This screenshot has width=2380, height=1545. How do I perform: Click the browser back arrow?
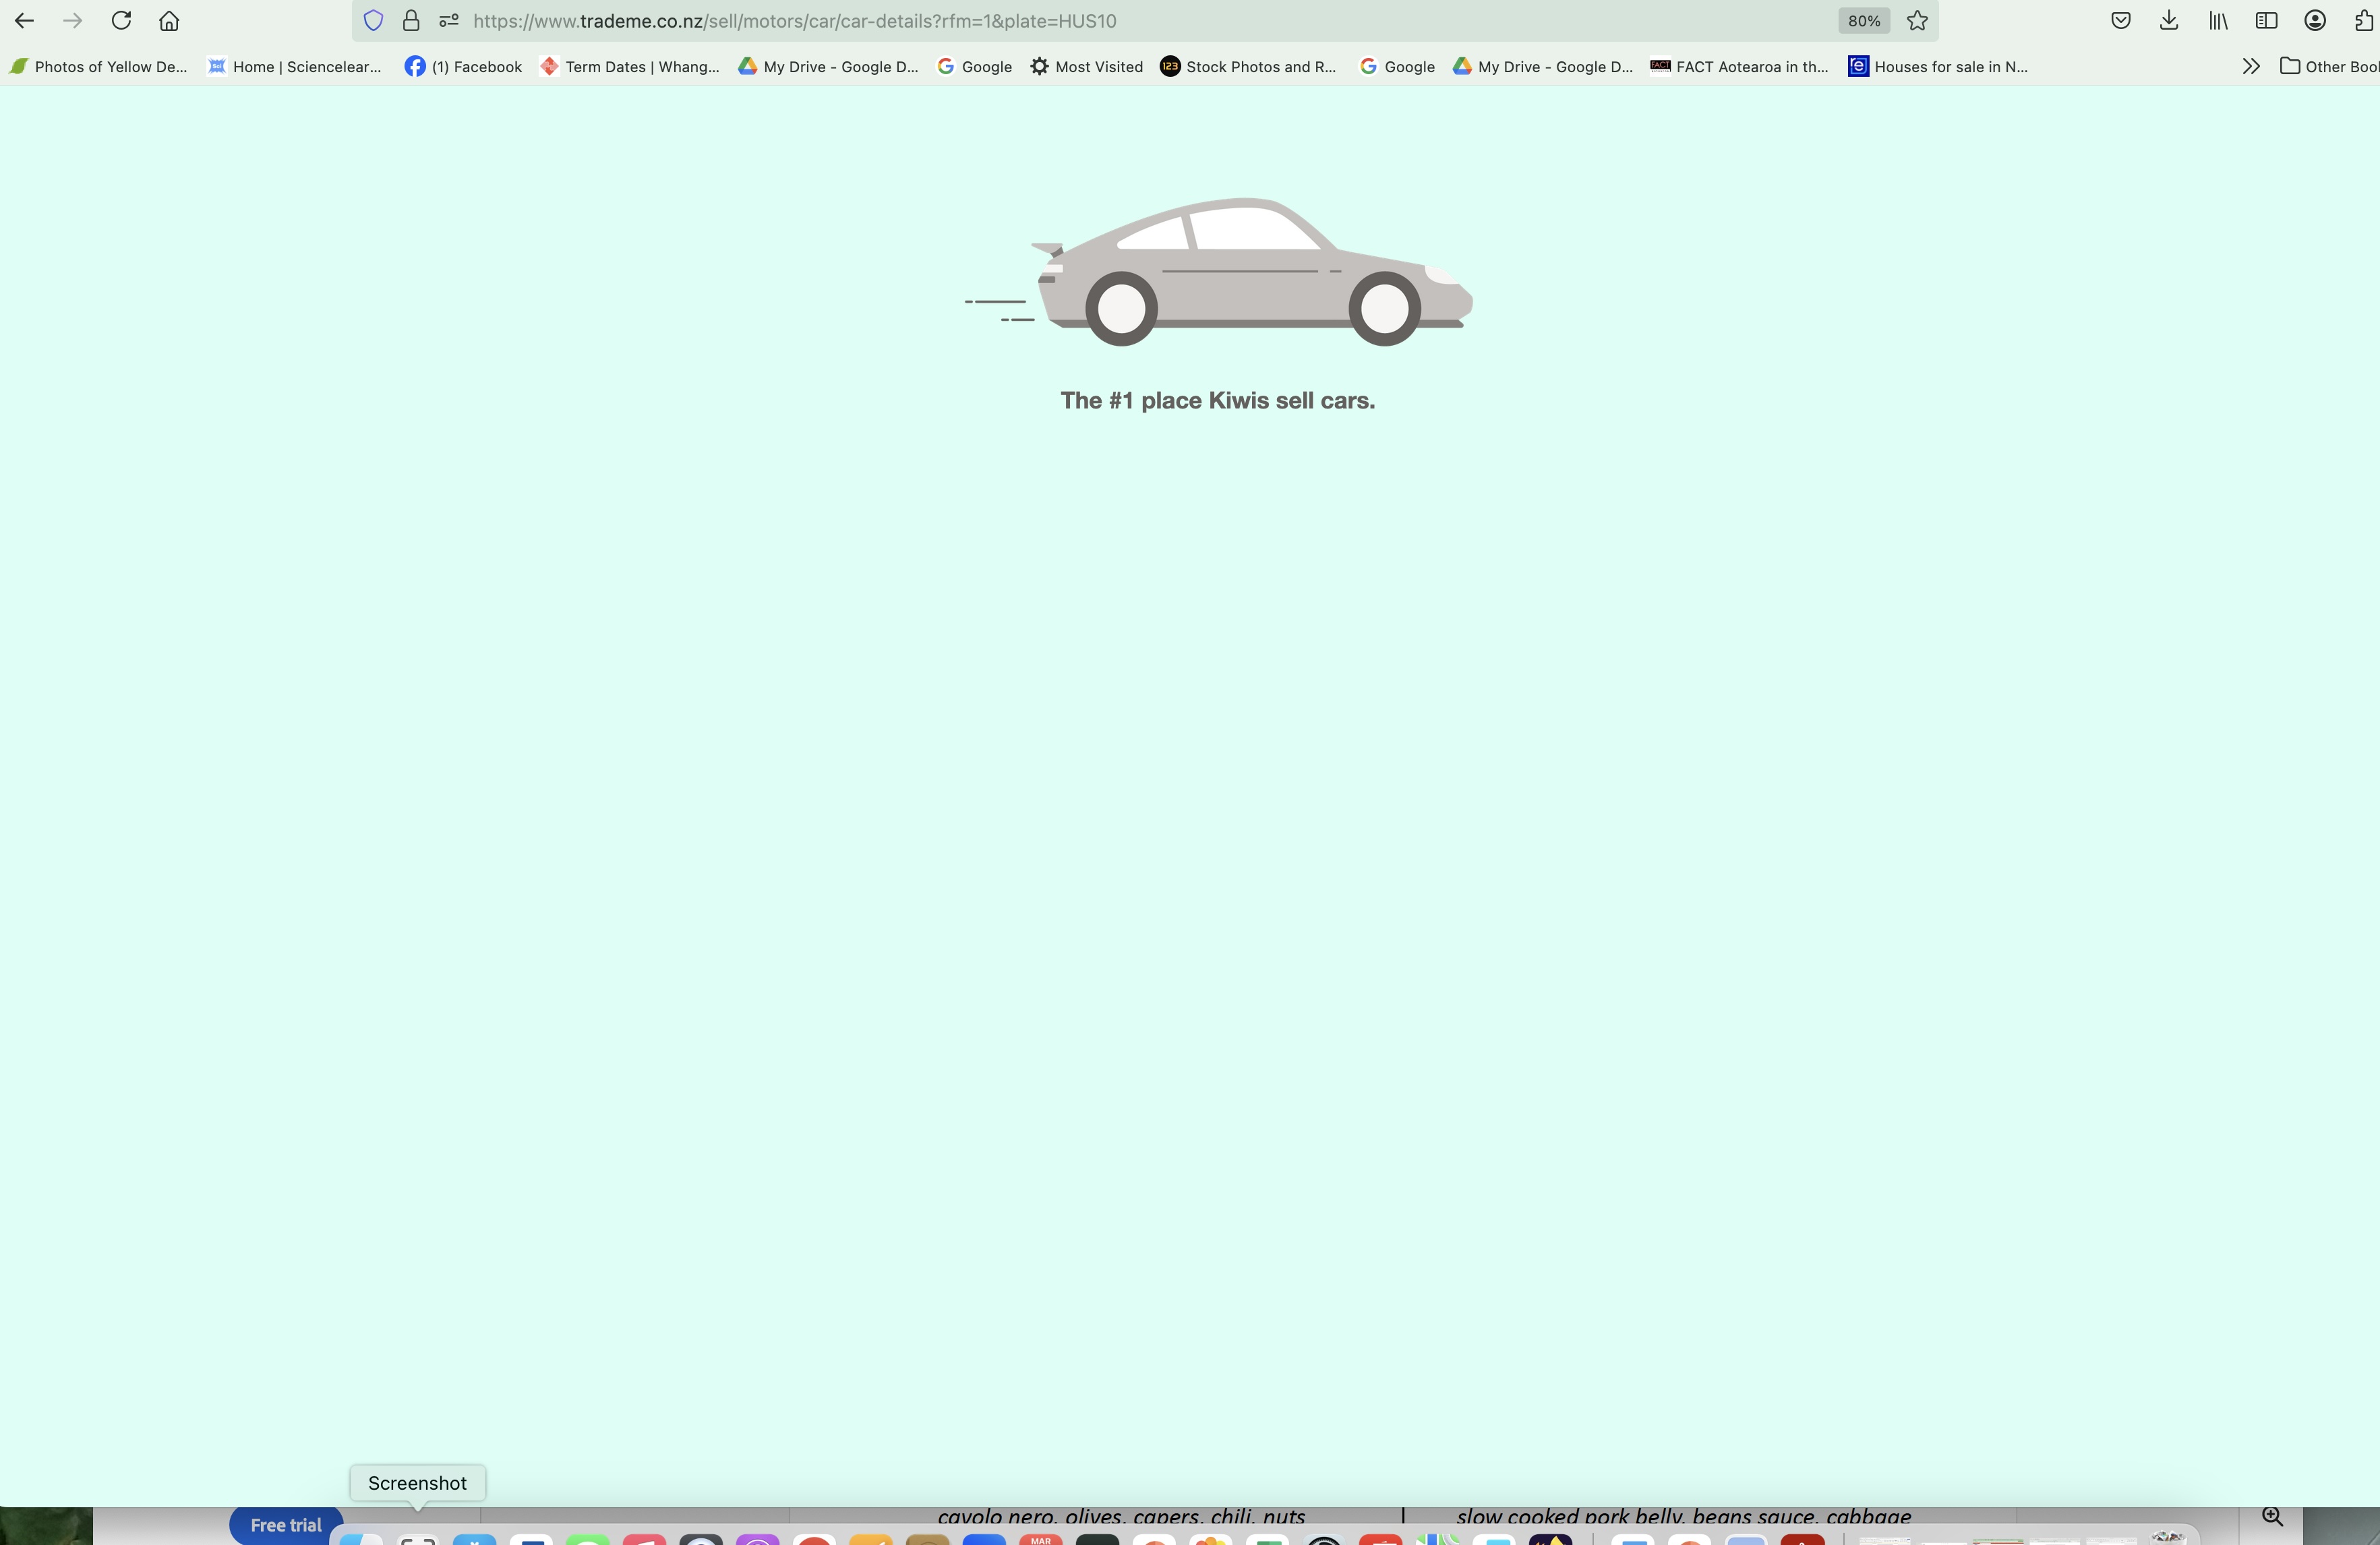point(24,21)
